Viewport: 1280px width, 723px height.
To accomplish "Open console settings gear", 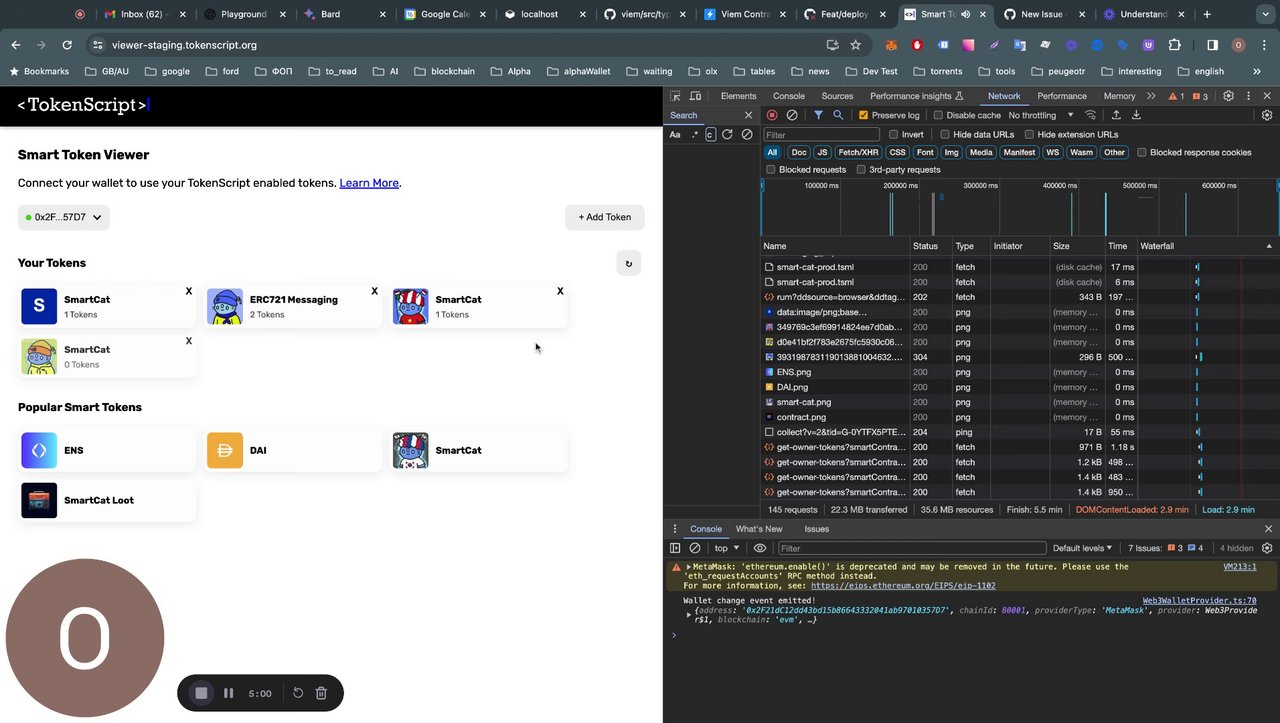I will point(1267,548).
